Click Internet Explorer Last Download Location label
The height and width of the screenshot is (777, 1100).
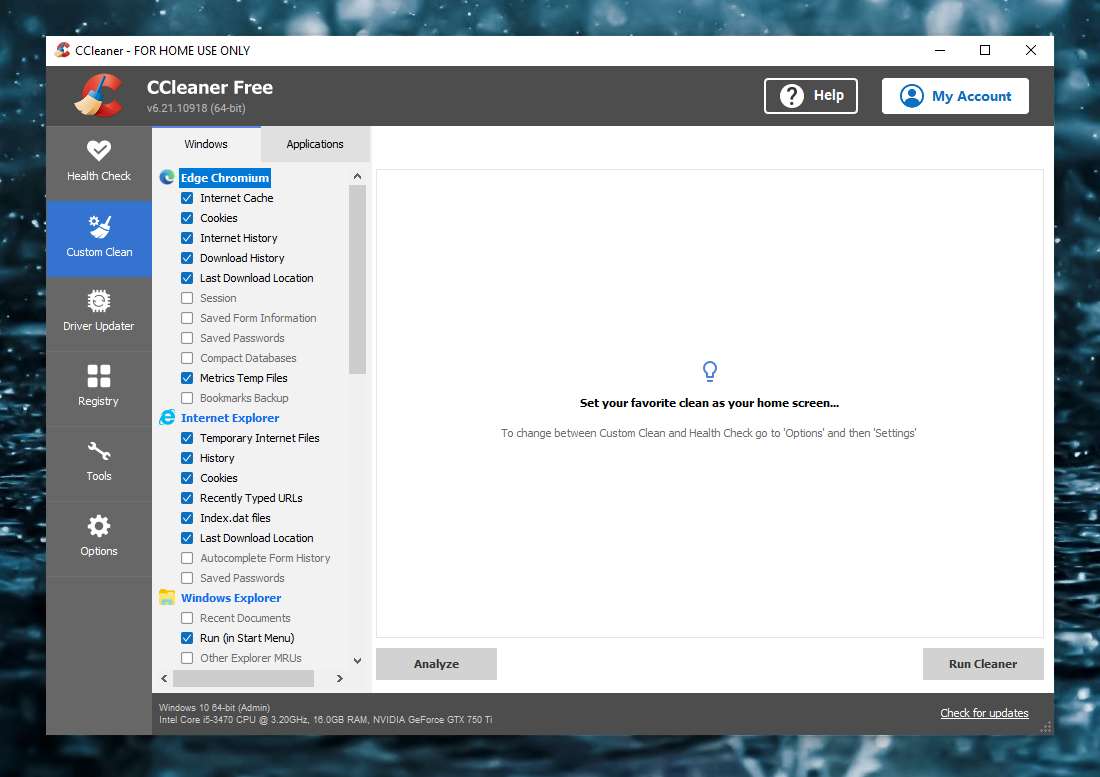tap(257, 538)
